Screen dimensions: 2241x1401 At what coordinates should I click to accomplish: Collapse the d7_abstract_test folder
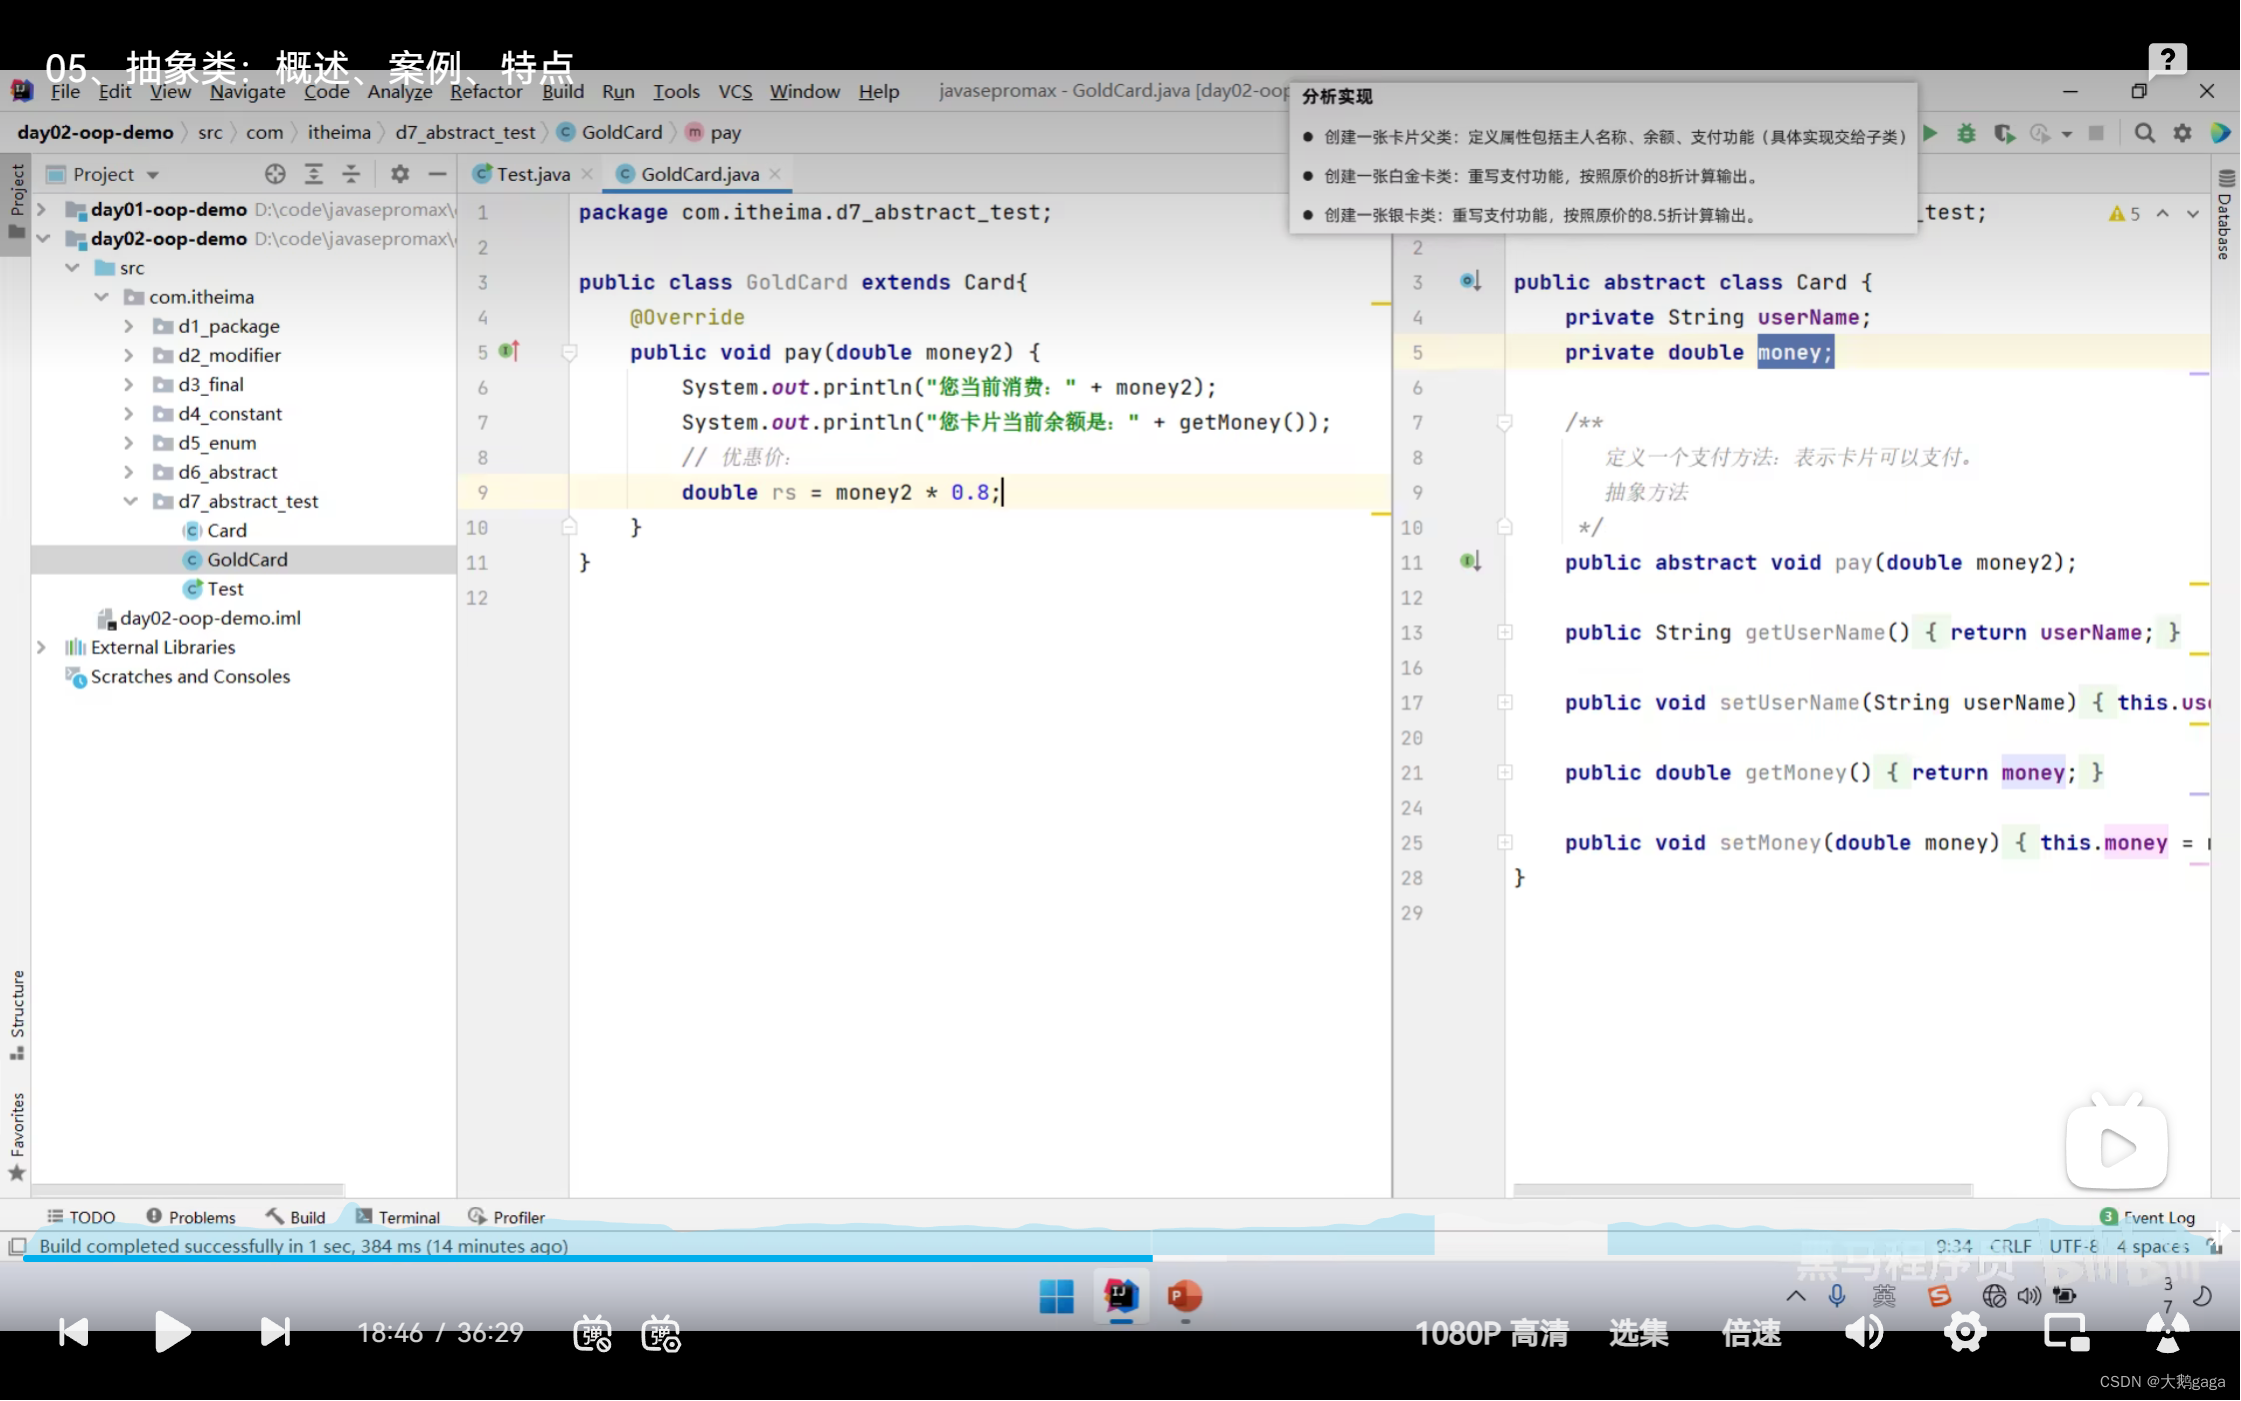(129, 501)
